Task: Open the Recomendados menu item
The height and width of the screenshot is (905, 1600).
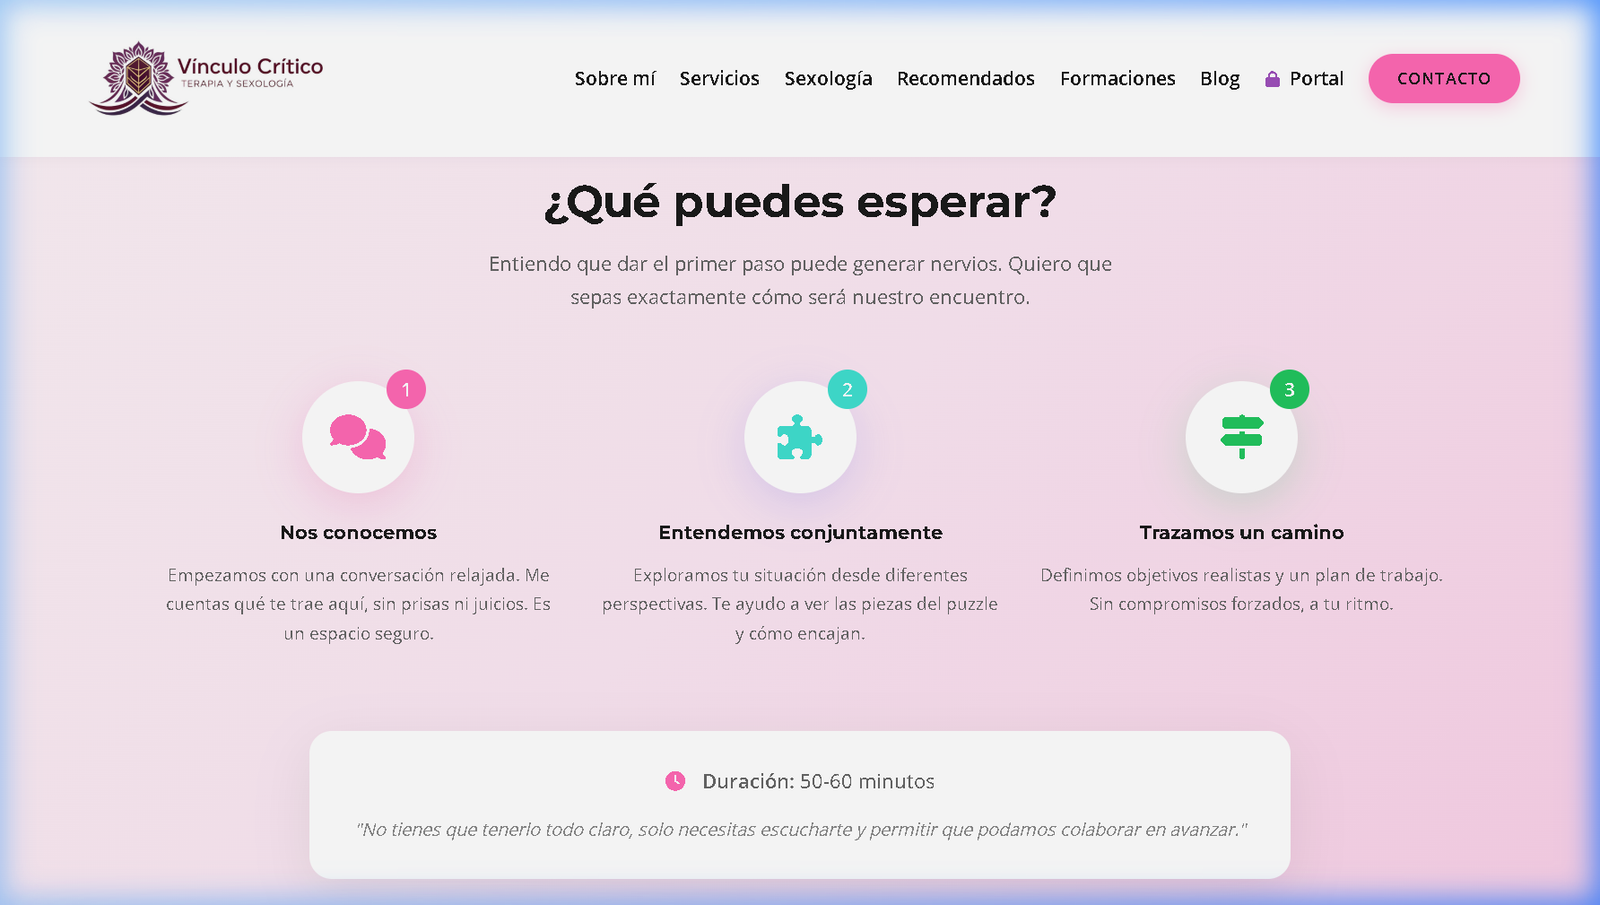Action: 966,78
